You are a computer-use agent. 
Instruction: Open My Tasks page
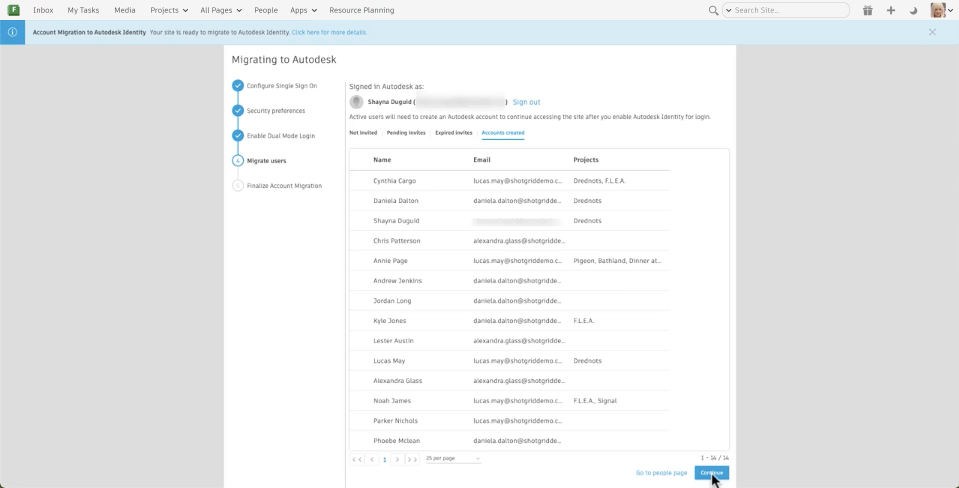pos(83,10)
